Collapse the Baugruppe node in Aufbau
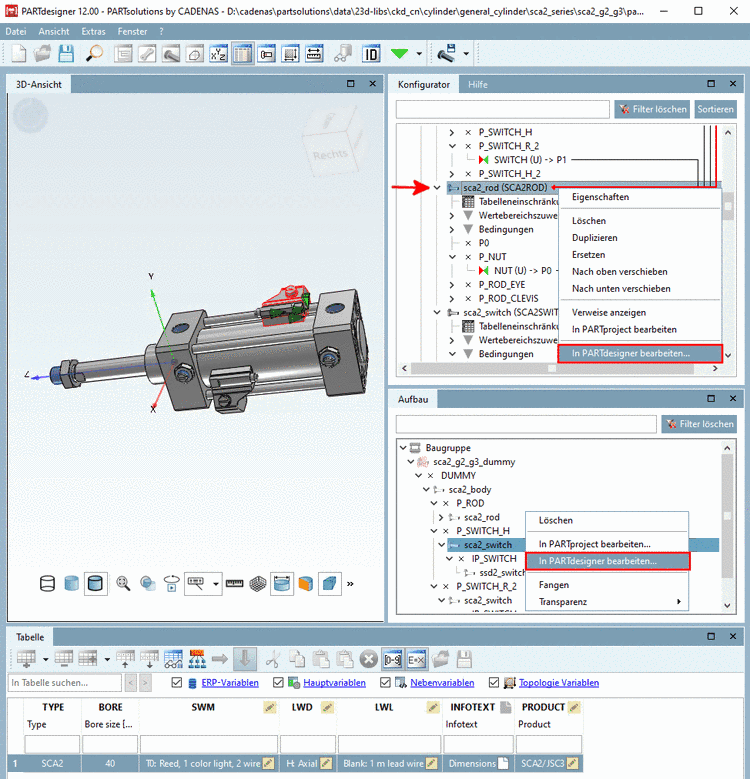750x779 pixels. coord(403,447)
